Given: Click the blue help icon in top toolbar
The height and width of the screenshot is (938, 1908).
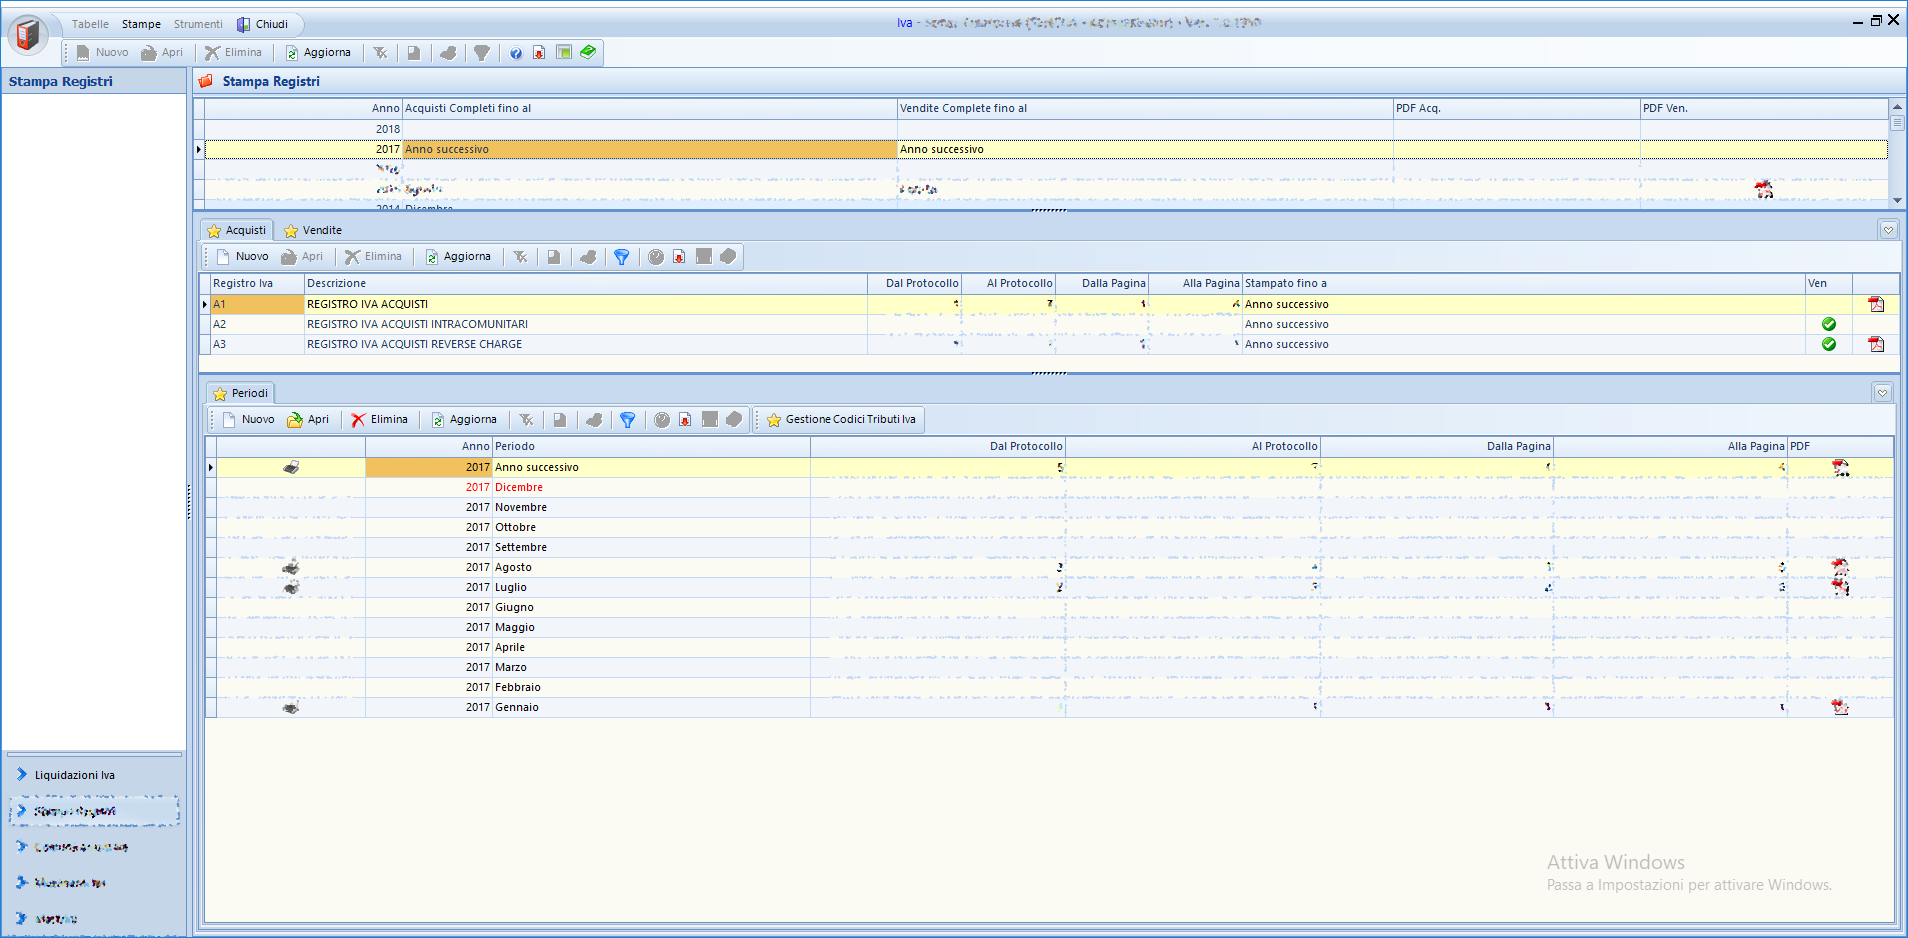Looking at the screenshot, I should 515,53.
